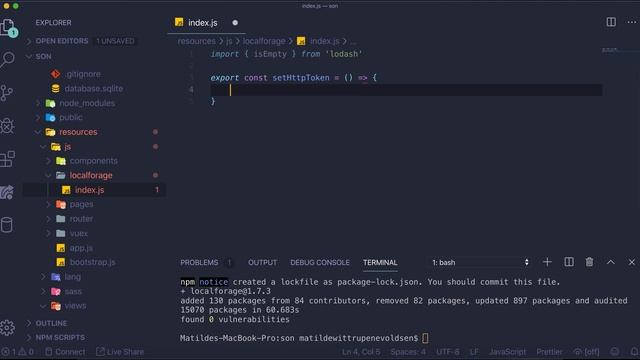Click Live Share in the status bar
The height and width of the screenshot is (360, 640).
pyautogui.click(x=120, y=352)
